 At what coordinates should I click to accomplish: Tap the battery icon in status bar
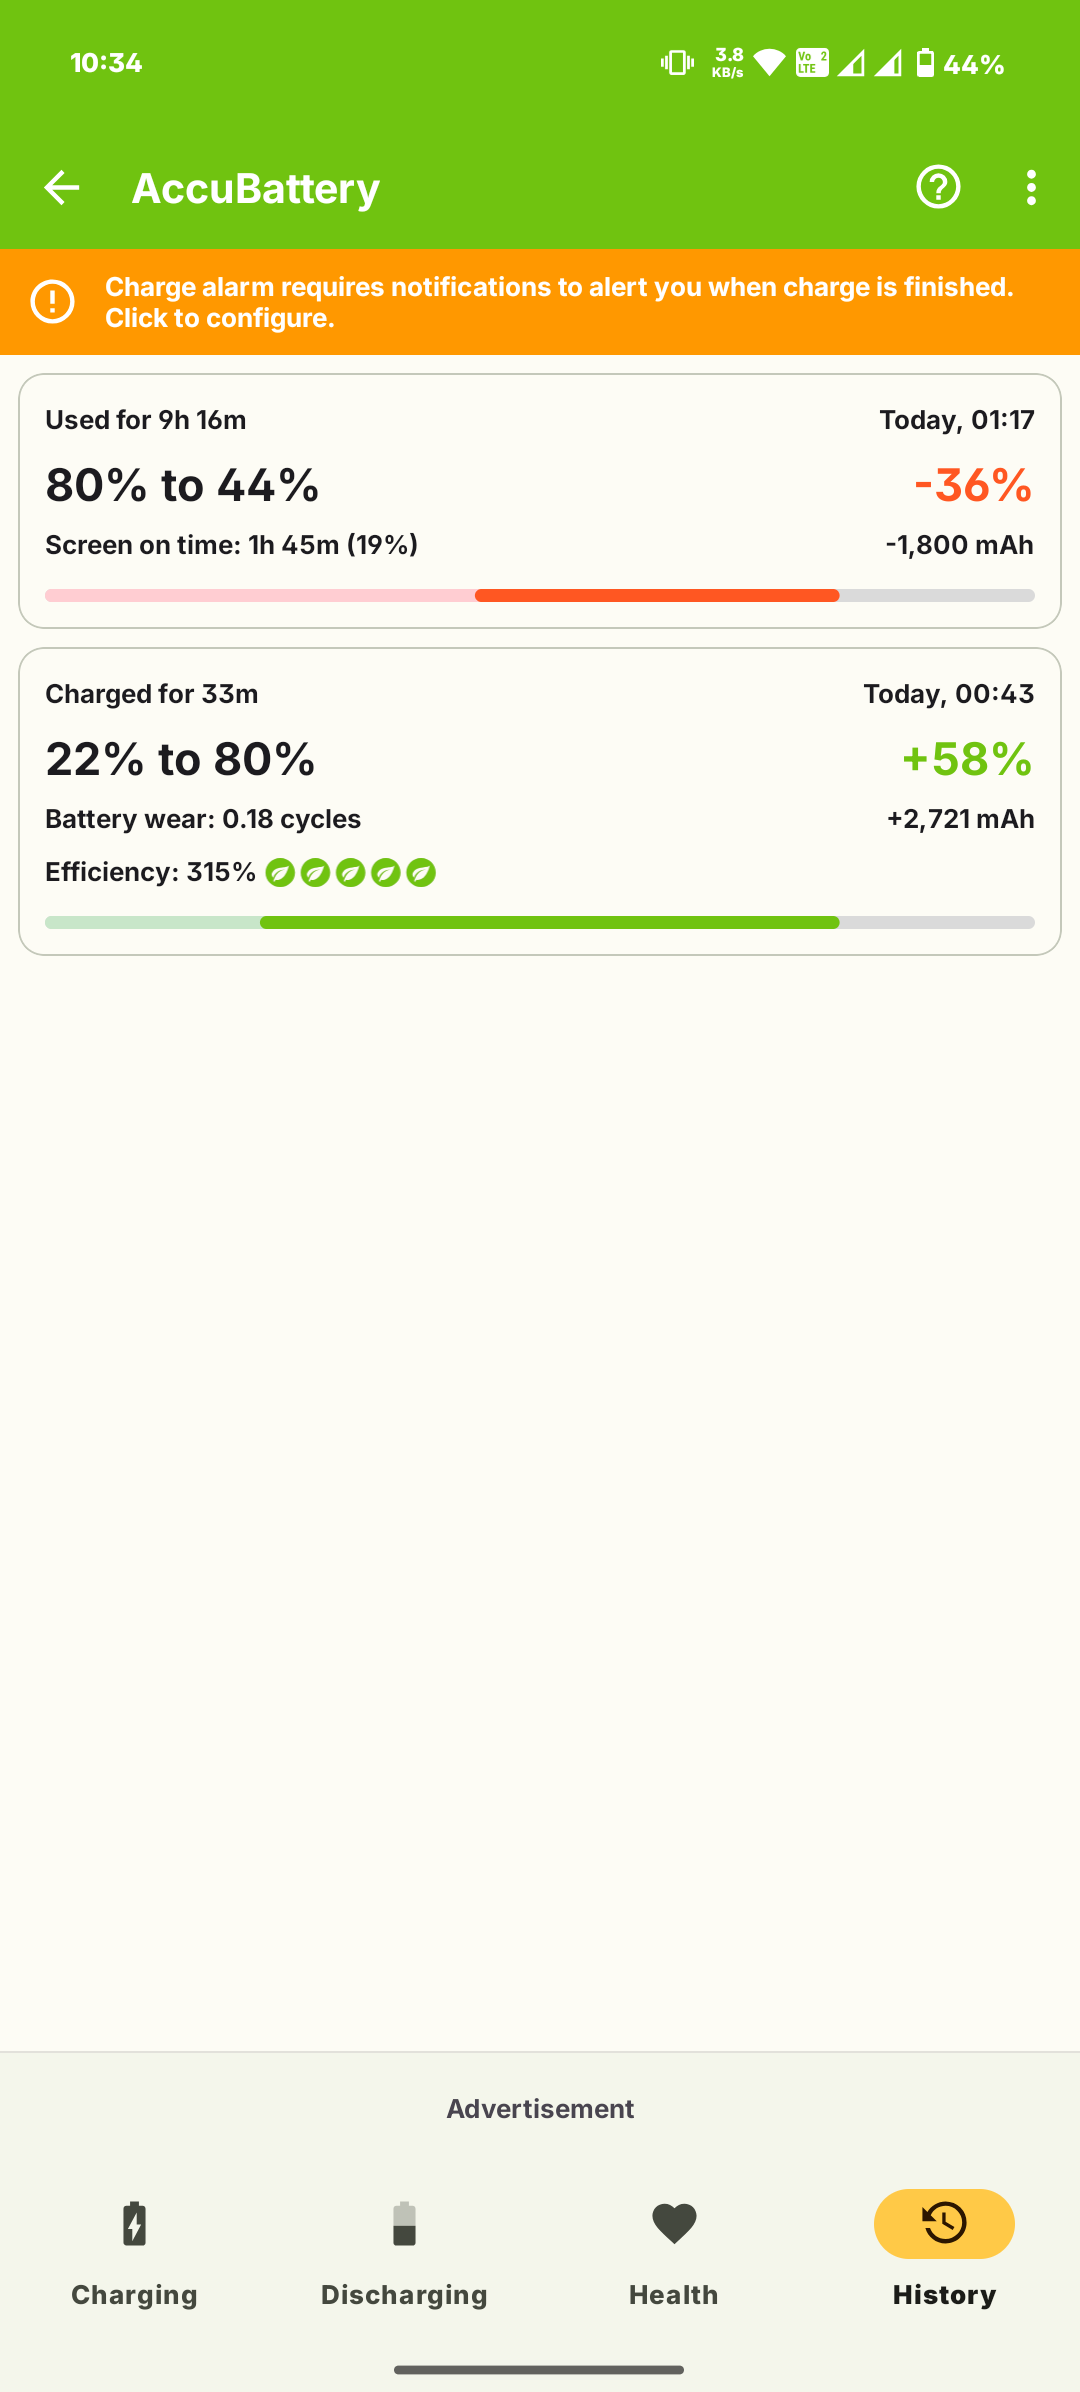click(x=925, y=64)
